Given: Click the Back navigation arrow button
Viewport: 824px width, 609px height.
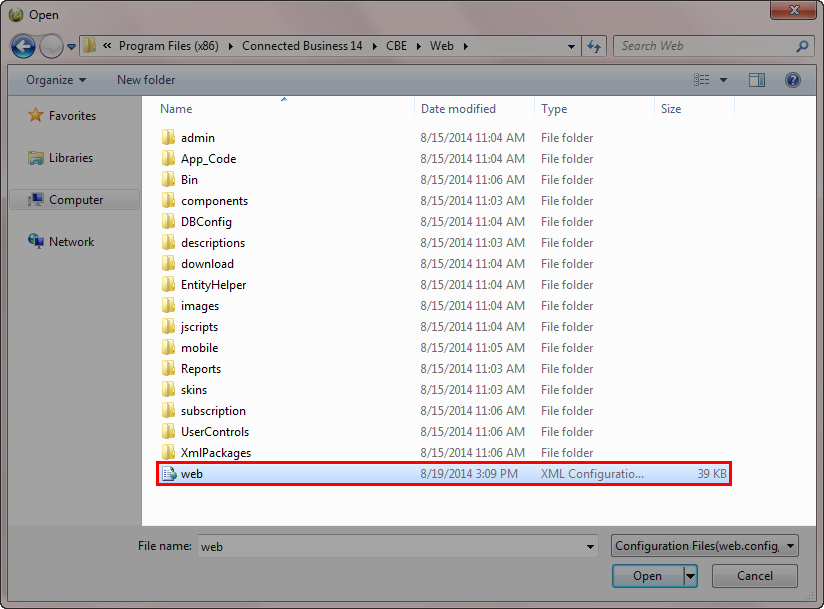Looking at the screenshot, I should click(x=24, y=46).
